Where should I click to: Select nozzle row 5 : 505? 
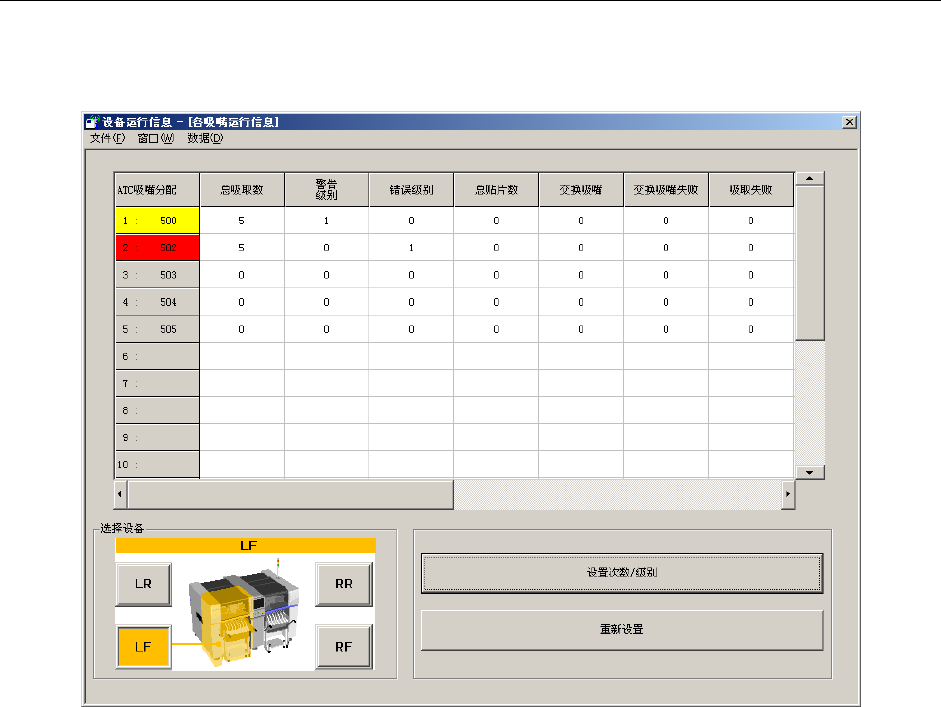tap(157, 329)
